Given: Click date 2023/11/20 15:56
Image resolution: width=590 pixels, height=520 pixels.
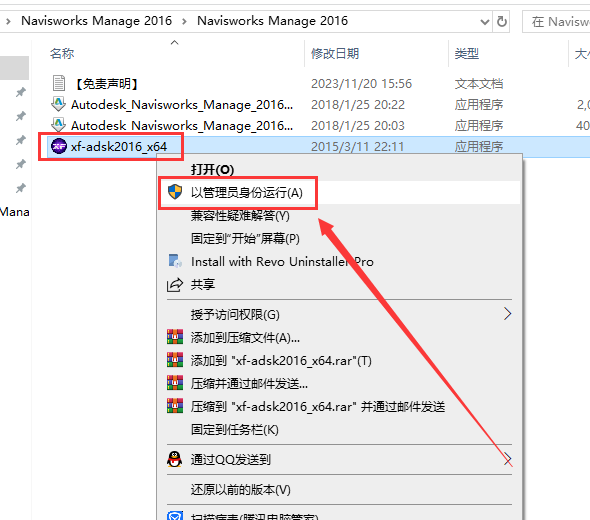Looking at the screenshot, I should [362, 84].
